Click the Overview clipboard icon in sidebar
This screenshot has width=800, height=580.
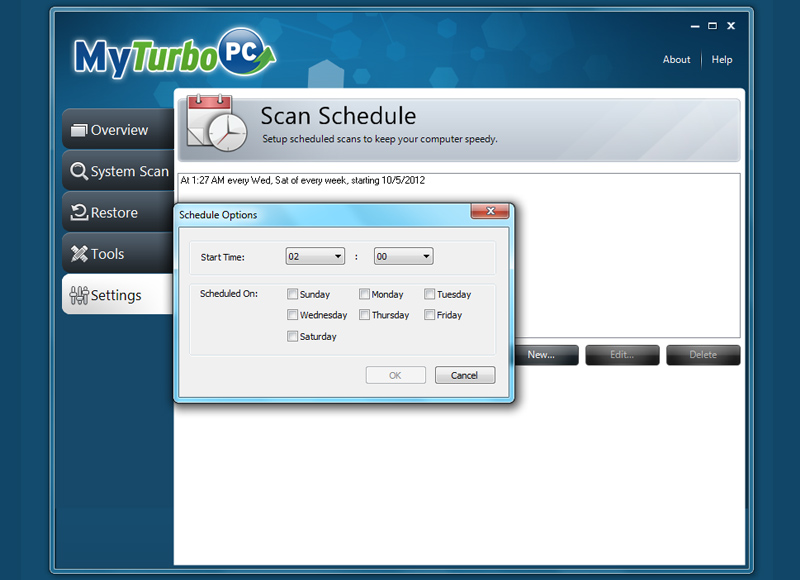(78, 130)
